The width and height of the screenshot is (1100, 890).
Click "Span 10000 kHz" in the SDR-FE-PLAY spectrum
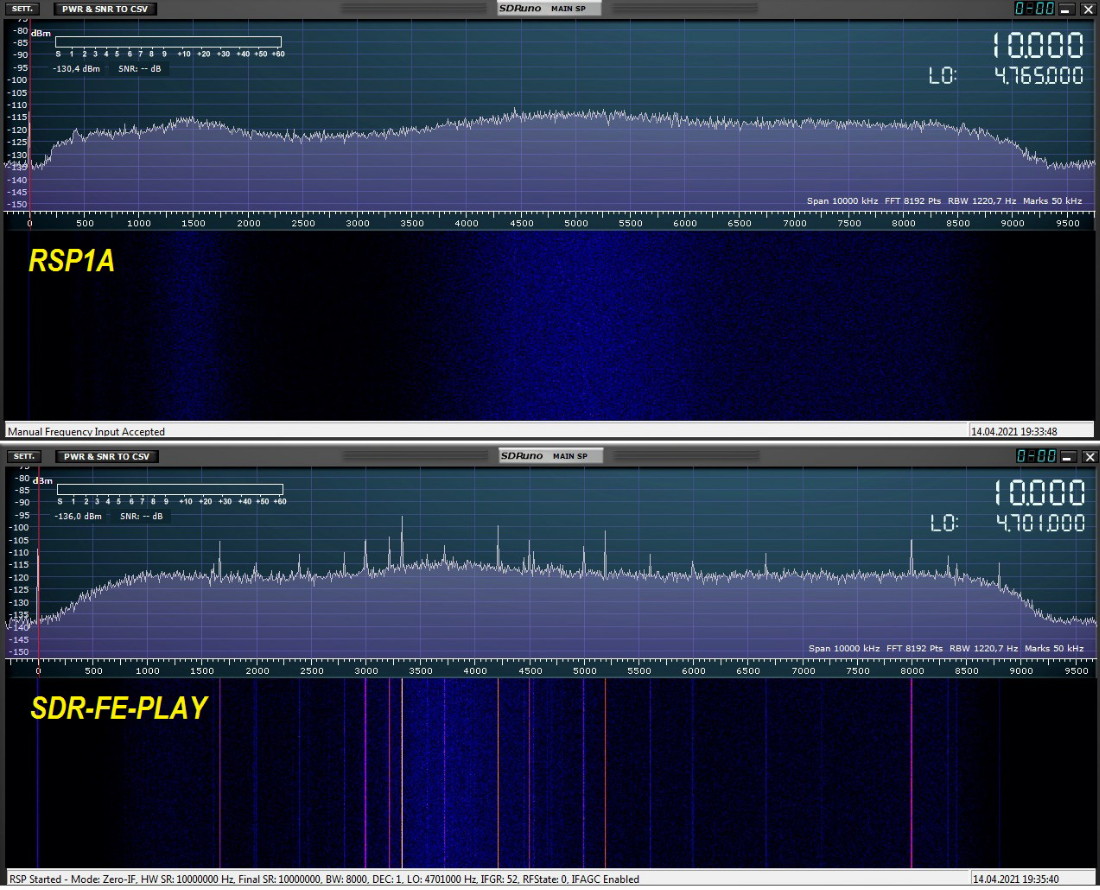844,648
